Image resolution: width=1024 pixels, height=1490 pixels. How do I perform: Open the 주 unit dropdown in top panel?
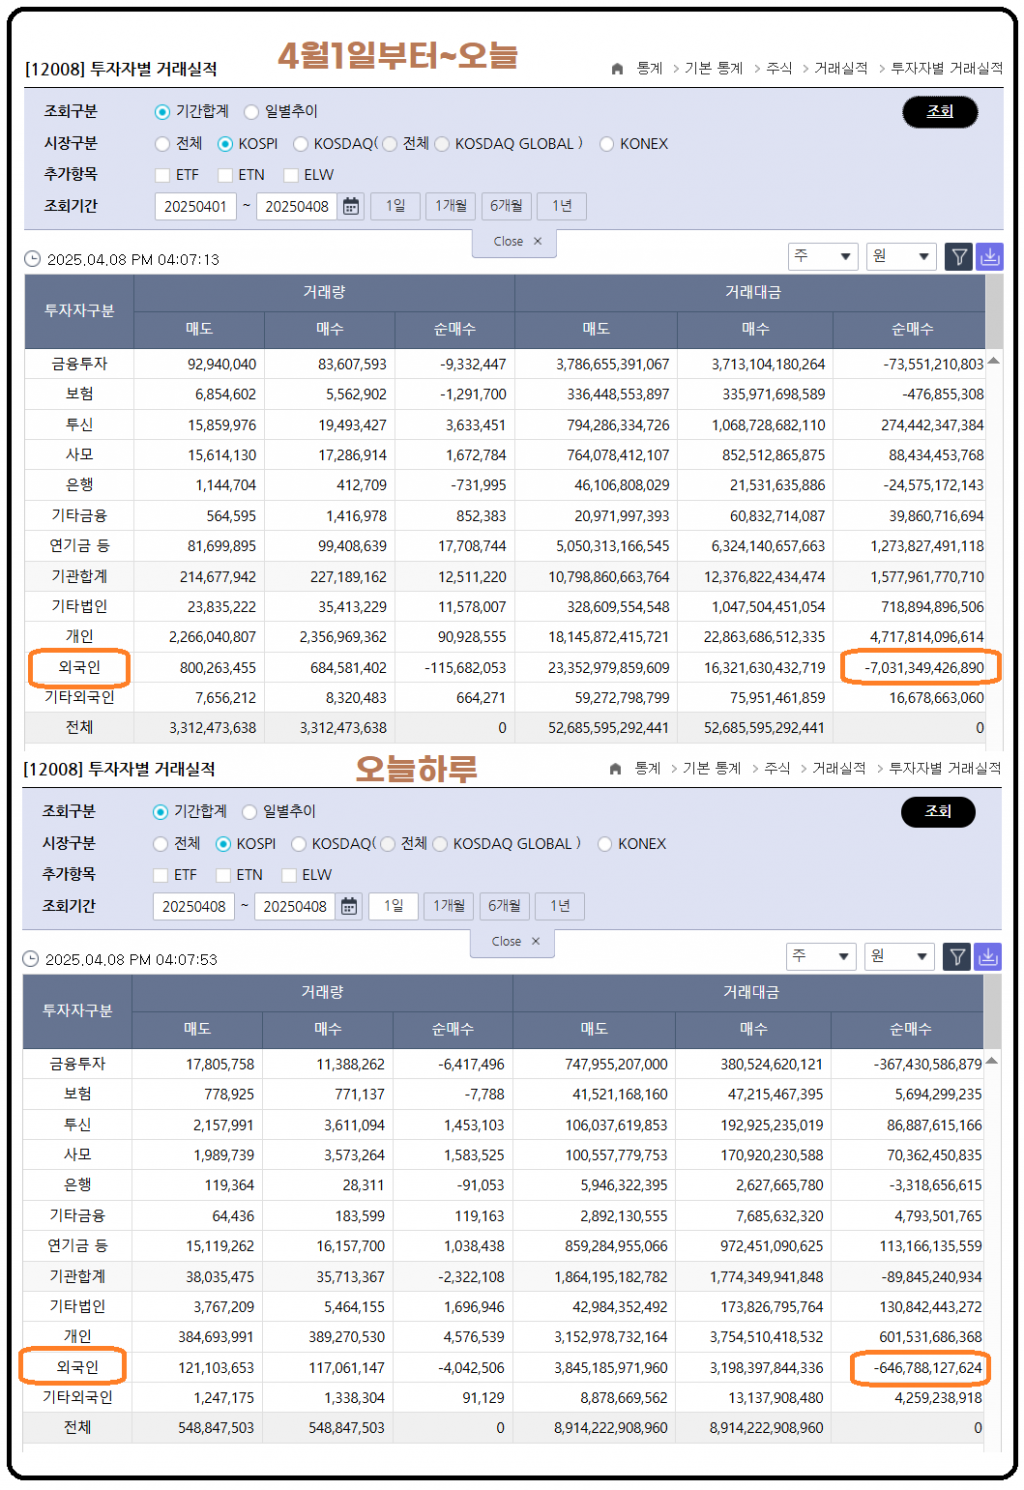(822, 257)
